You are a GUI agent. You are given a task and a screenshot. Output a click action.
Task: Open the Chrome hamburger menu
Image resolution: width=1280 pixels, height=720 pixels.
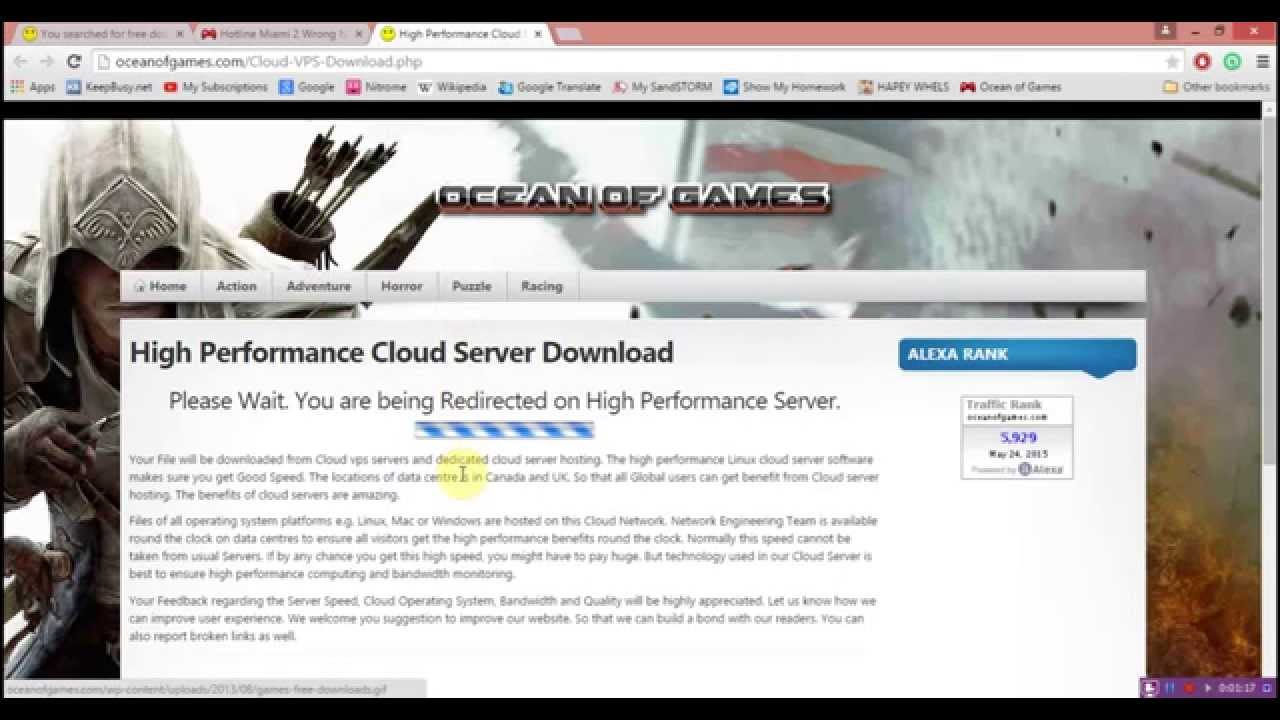1263,61
